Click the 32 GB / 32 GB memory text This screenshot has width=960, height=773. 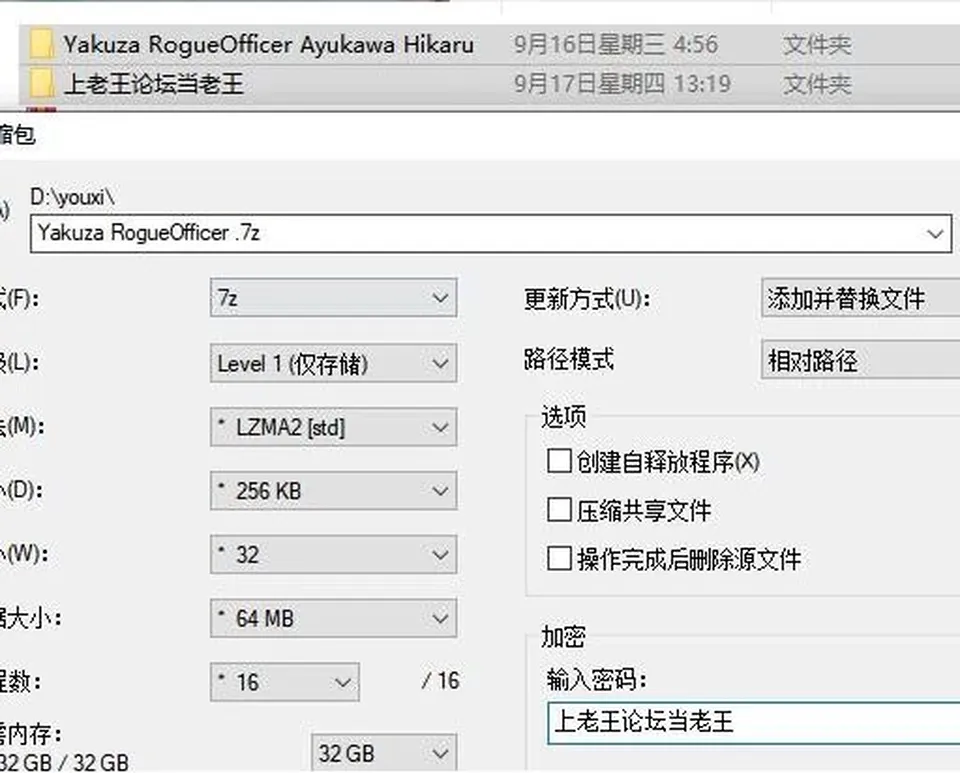coord(64,763)
